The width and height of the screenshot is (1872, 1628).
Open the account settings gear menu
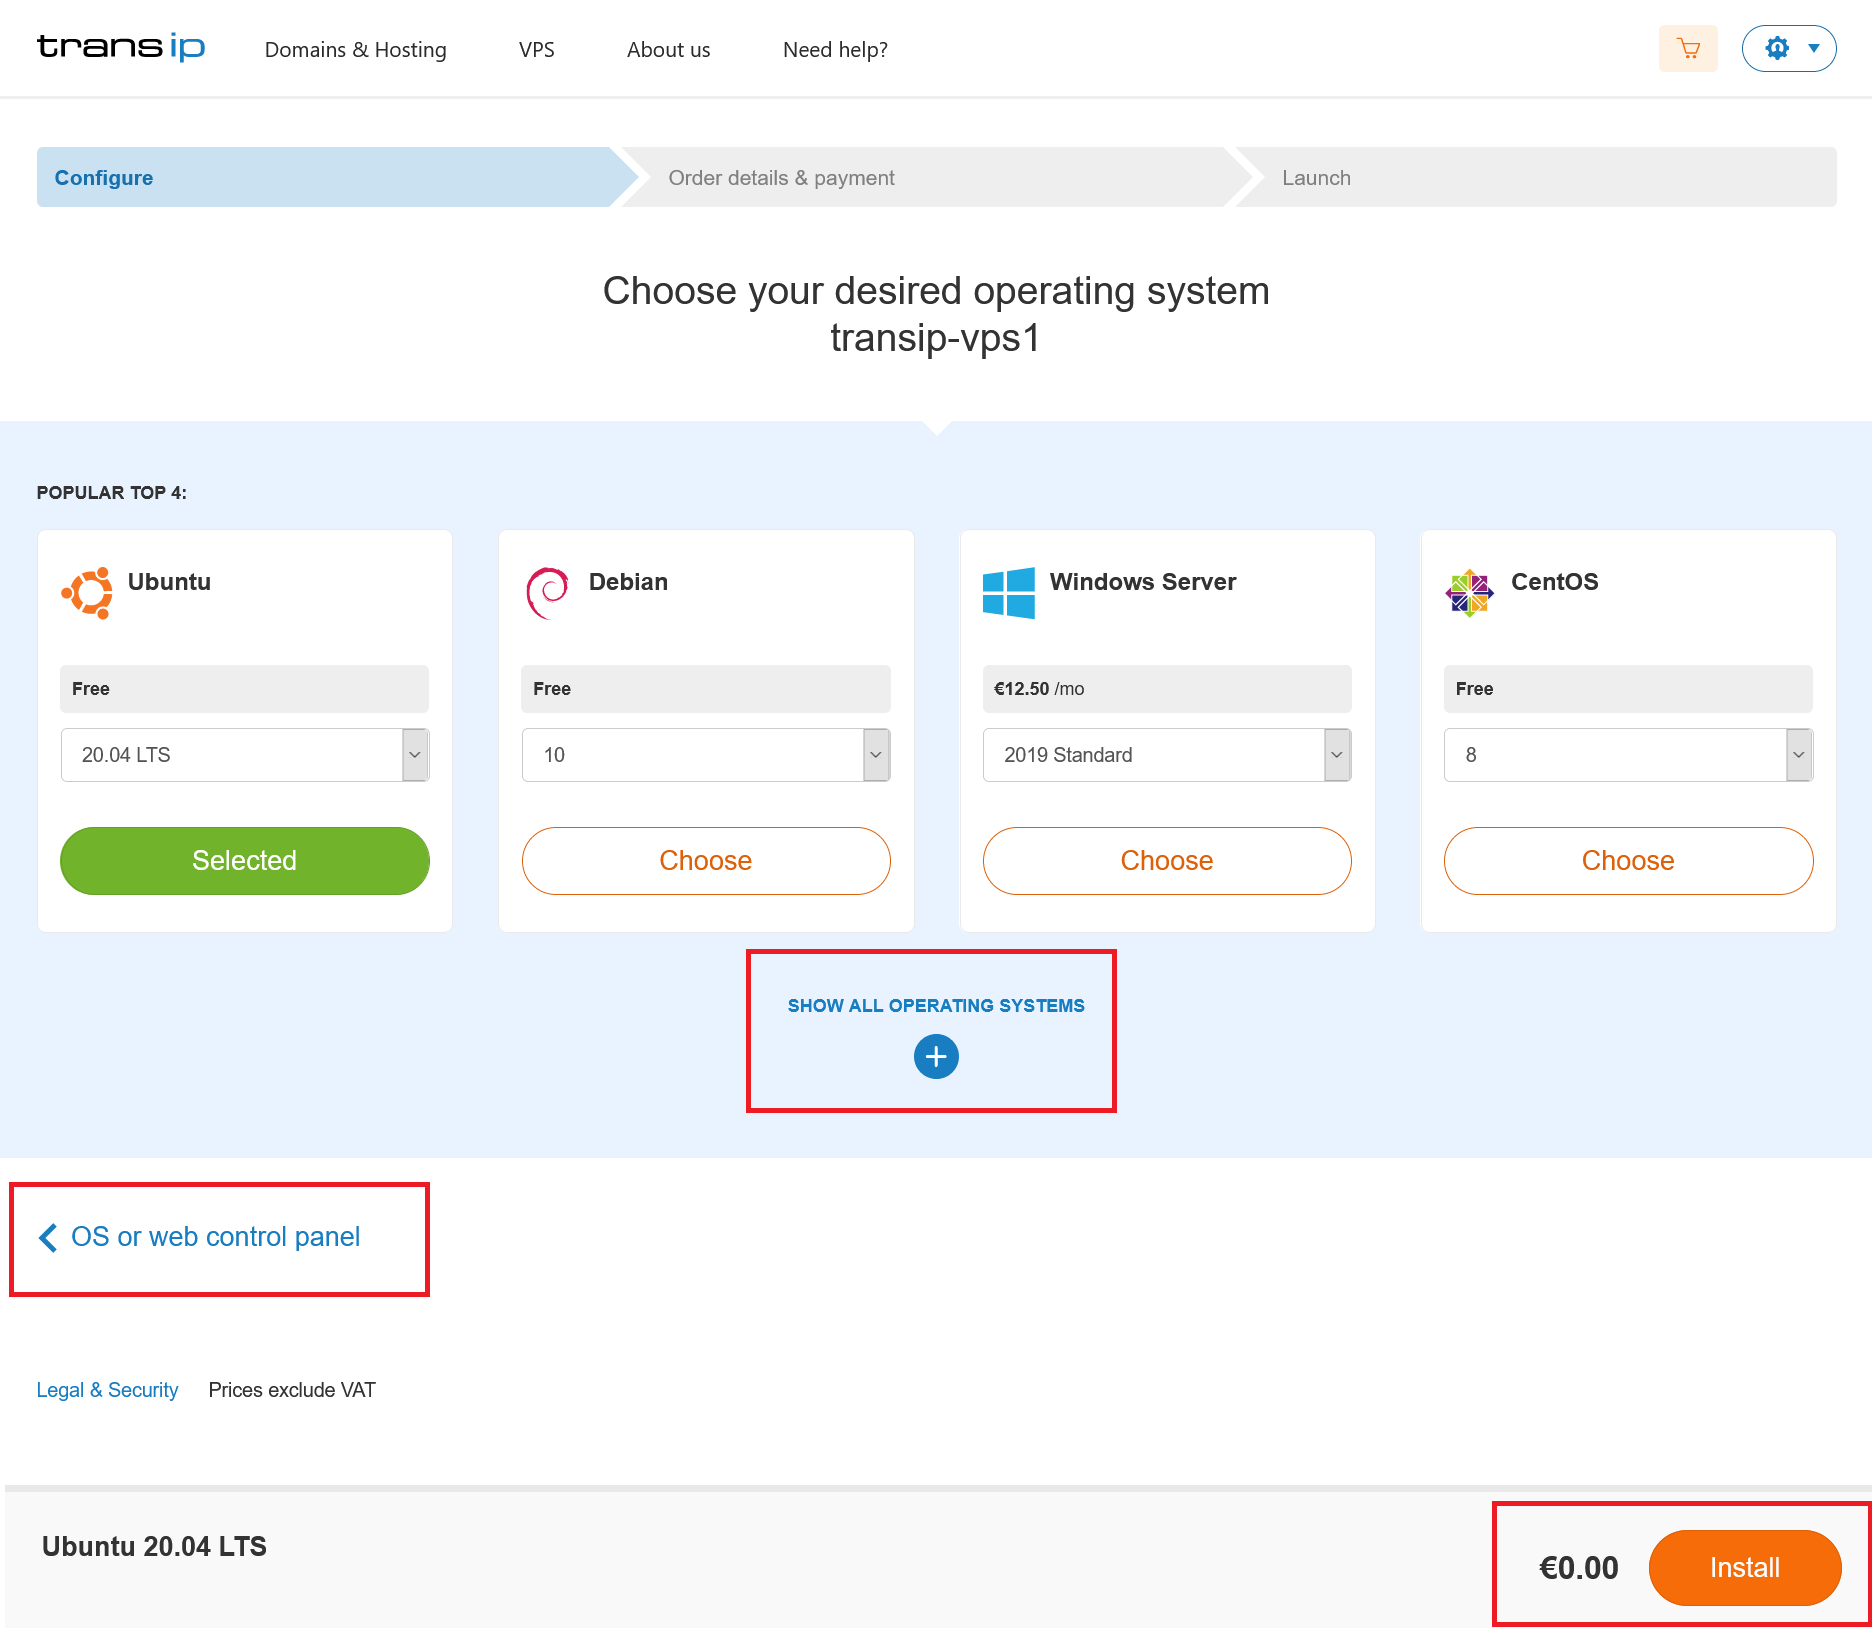[1789, 49]
